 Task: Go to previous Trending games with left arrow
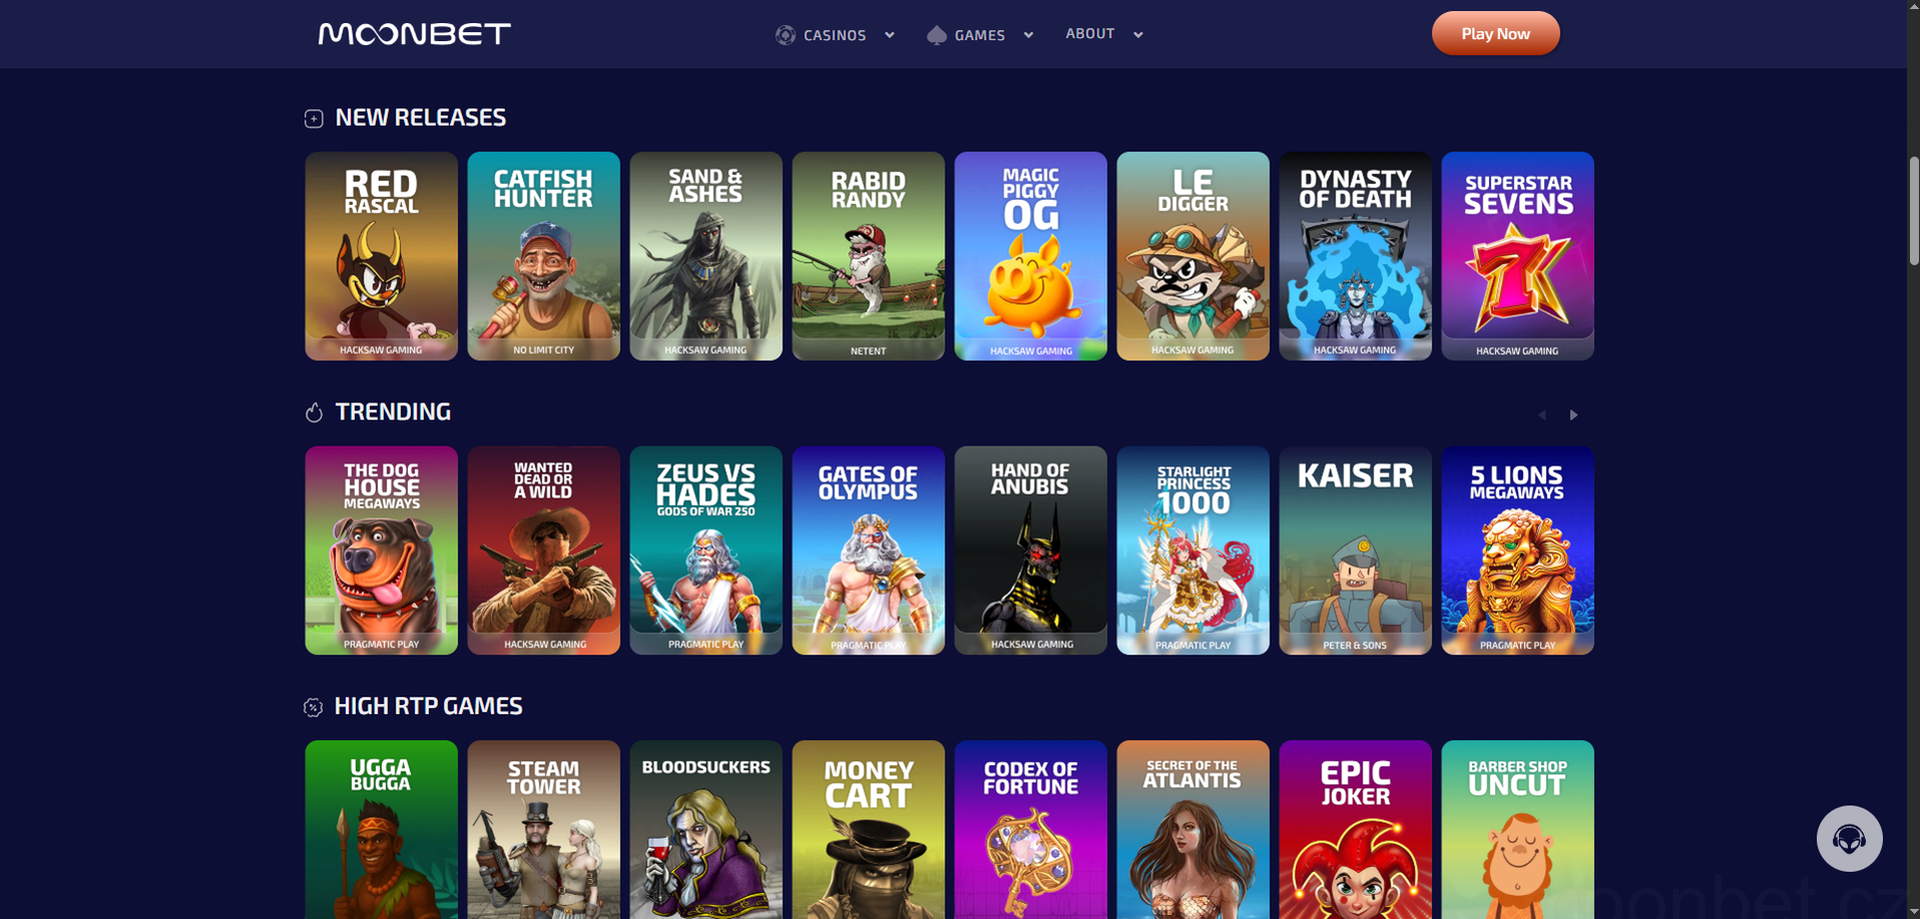[1542, 415]
